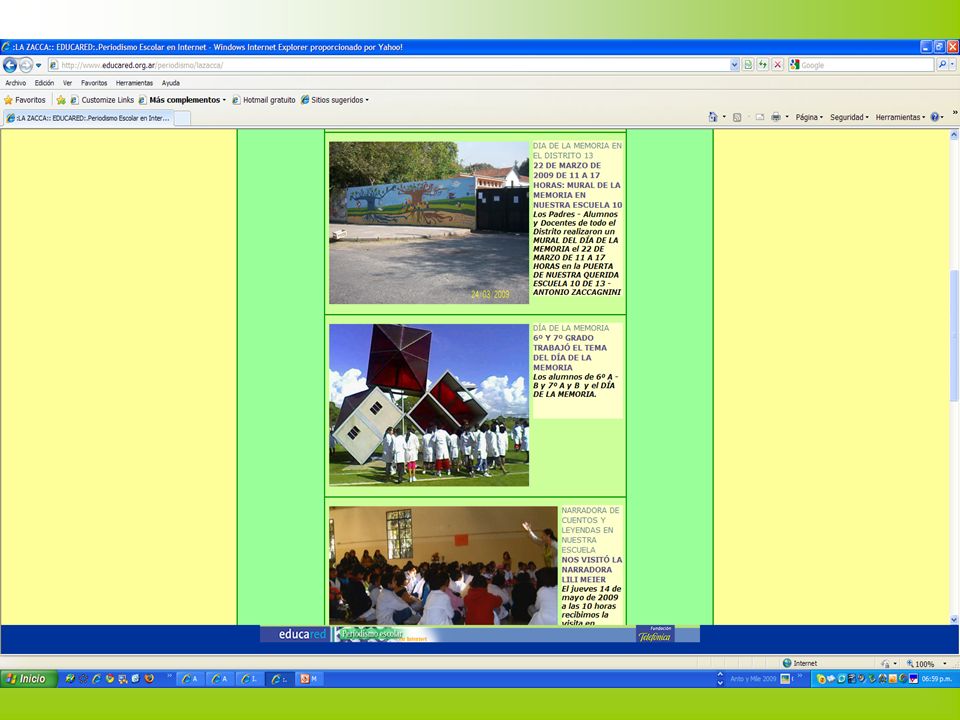Open the Ayuda menu
This screenshot has width=960, height=720.
click(x=171, y=83)
